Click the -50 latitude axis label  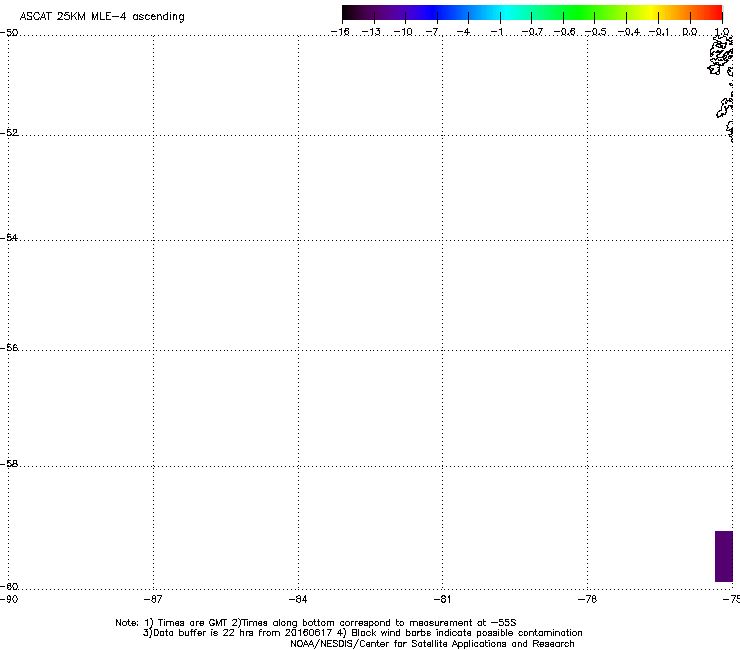point(9,33)
